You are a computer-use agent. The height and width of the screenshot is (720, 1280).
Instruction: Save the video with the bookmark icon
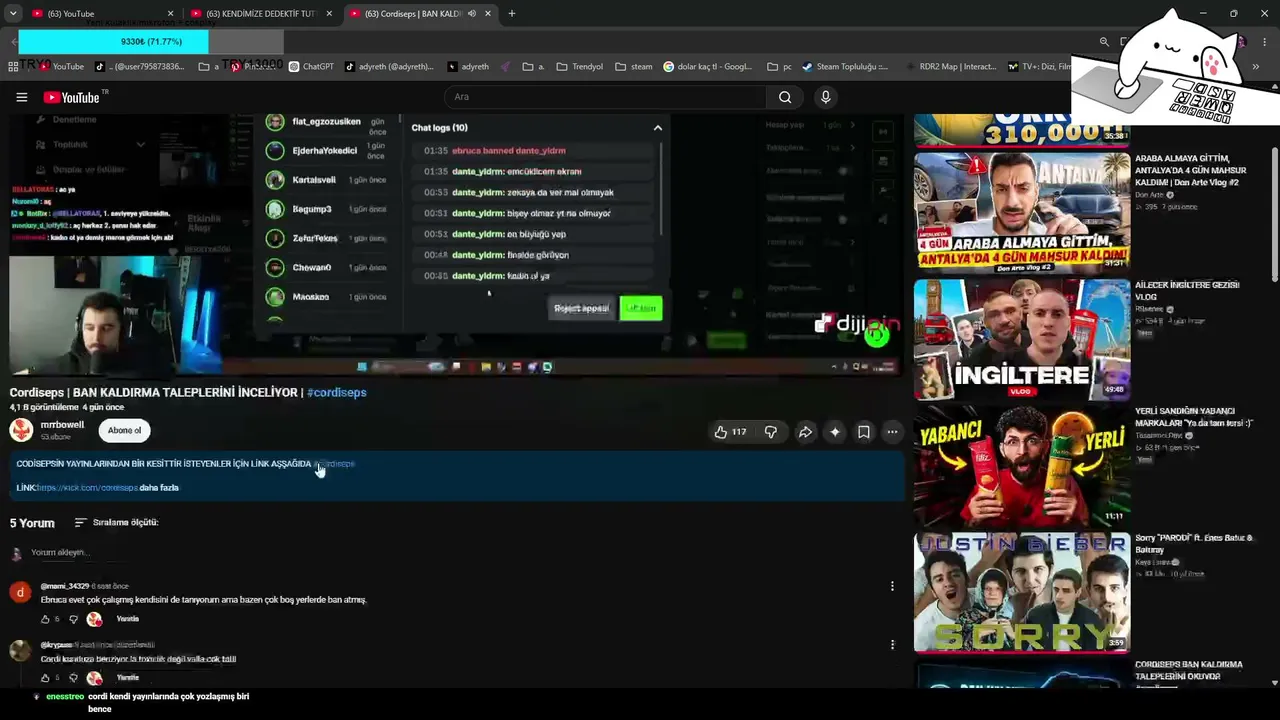point(864,432)
